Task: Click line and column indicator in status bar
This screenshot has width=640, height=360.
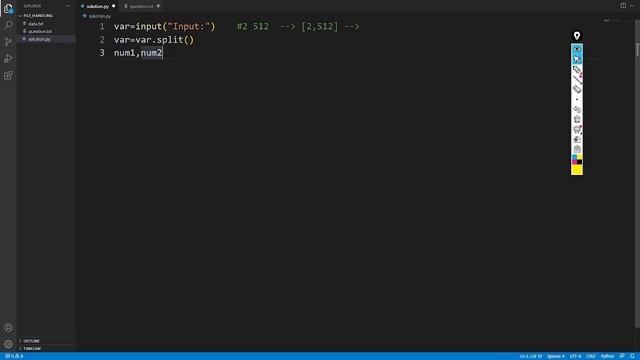Action: tap(531, 356)
